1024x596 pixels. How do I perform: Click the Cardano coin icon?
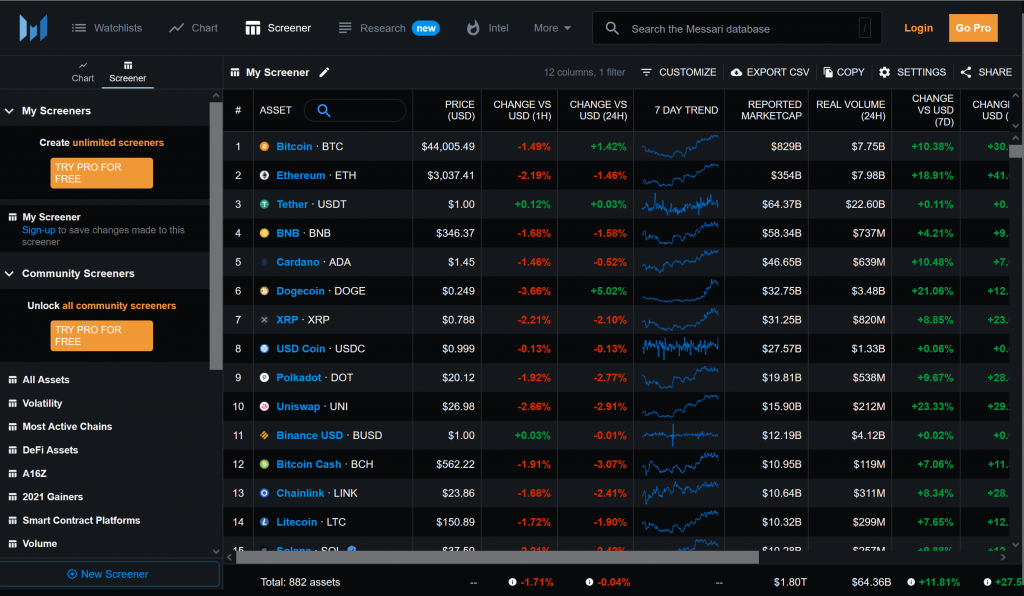(264, 262)
